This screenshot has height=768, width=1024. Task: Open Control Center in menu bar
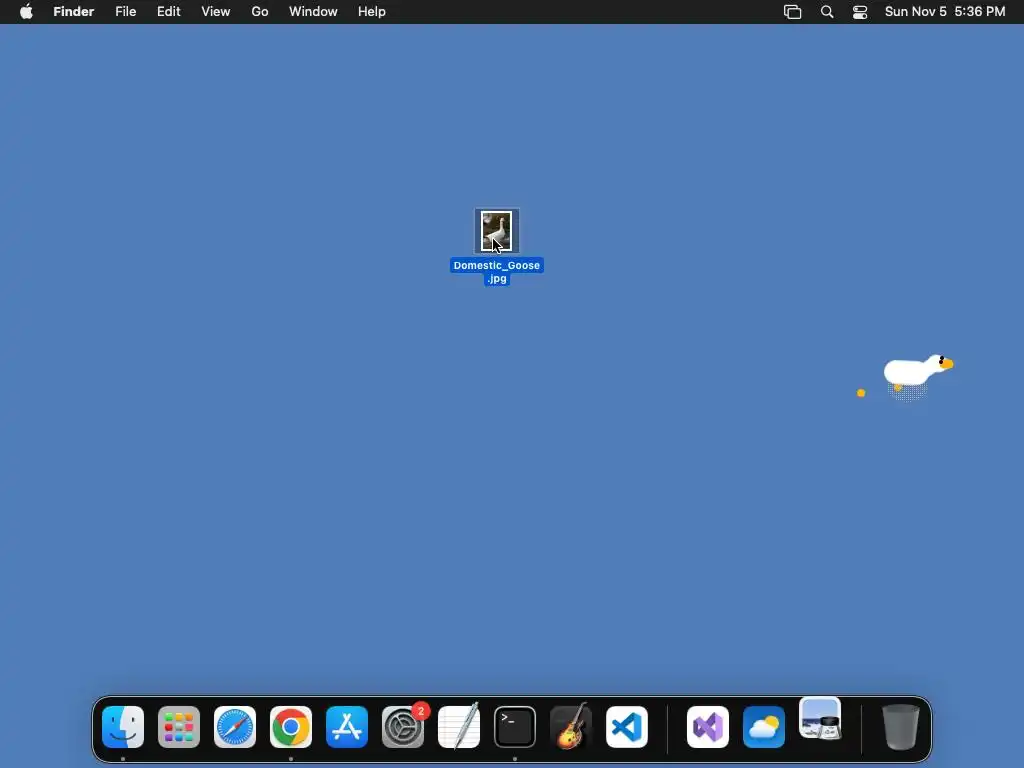point(860,12)
